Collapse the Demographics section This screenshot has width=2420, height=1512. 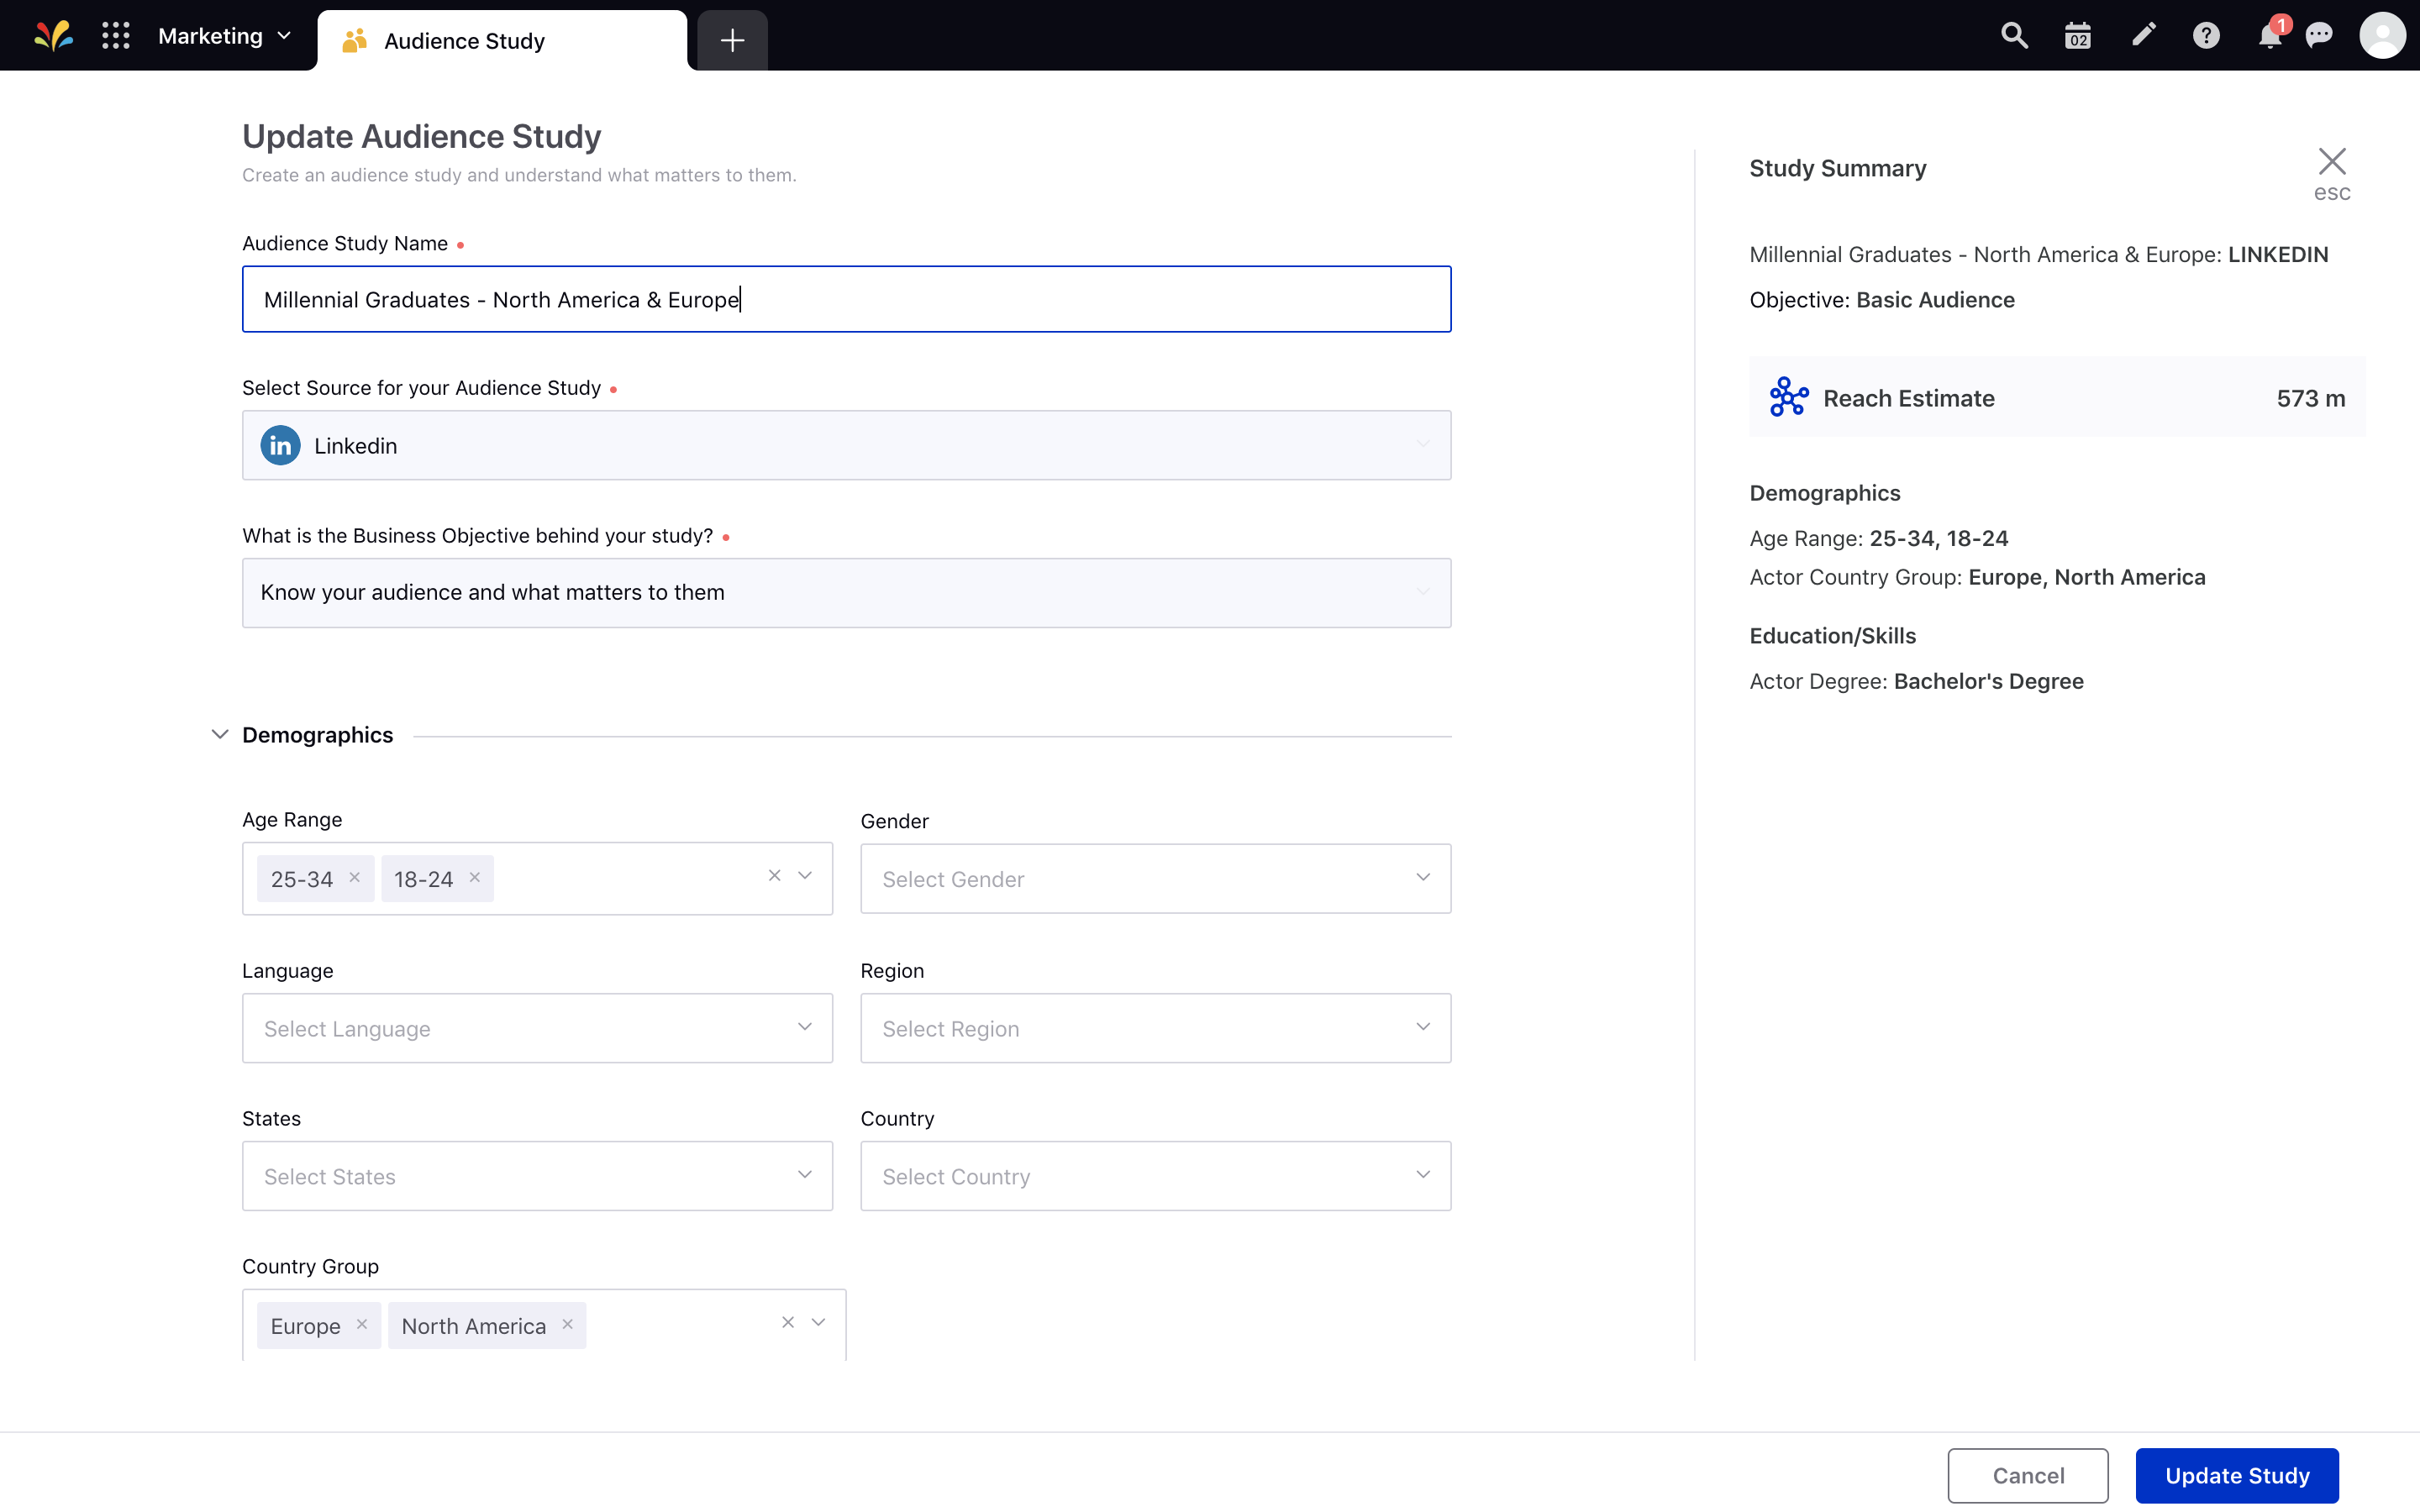220,734
